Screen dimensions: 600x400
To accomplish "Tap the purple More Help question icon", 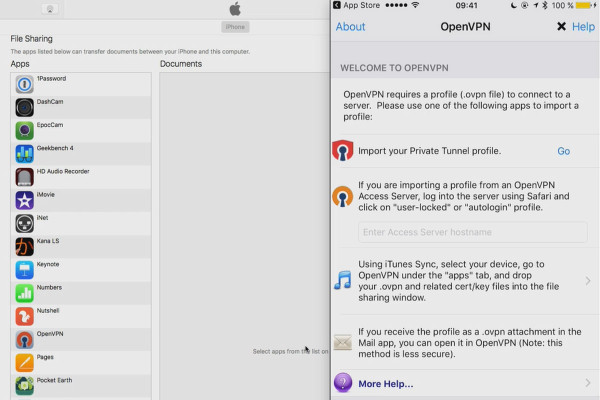I will [x=343, y=383].
